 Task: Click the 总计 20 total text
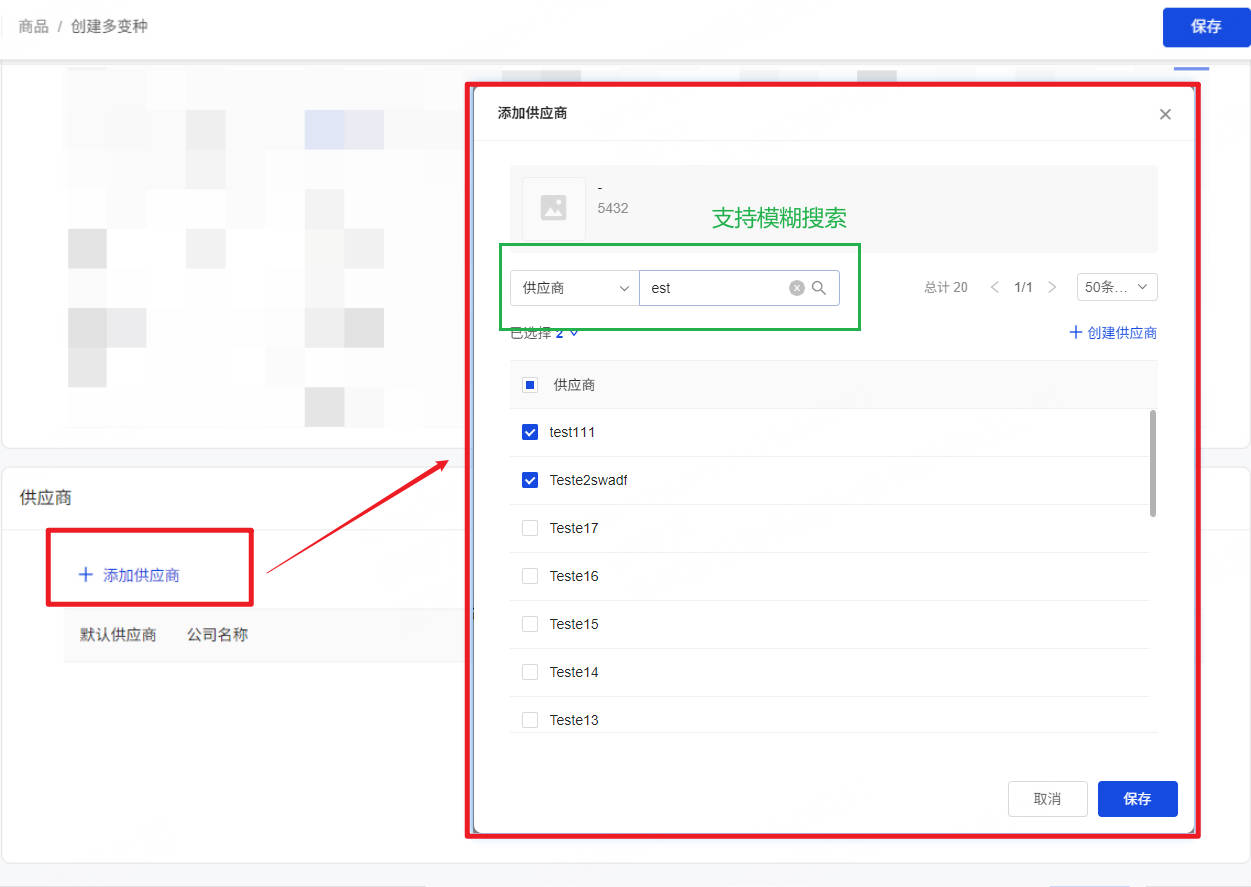click(946, 287)
